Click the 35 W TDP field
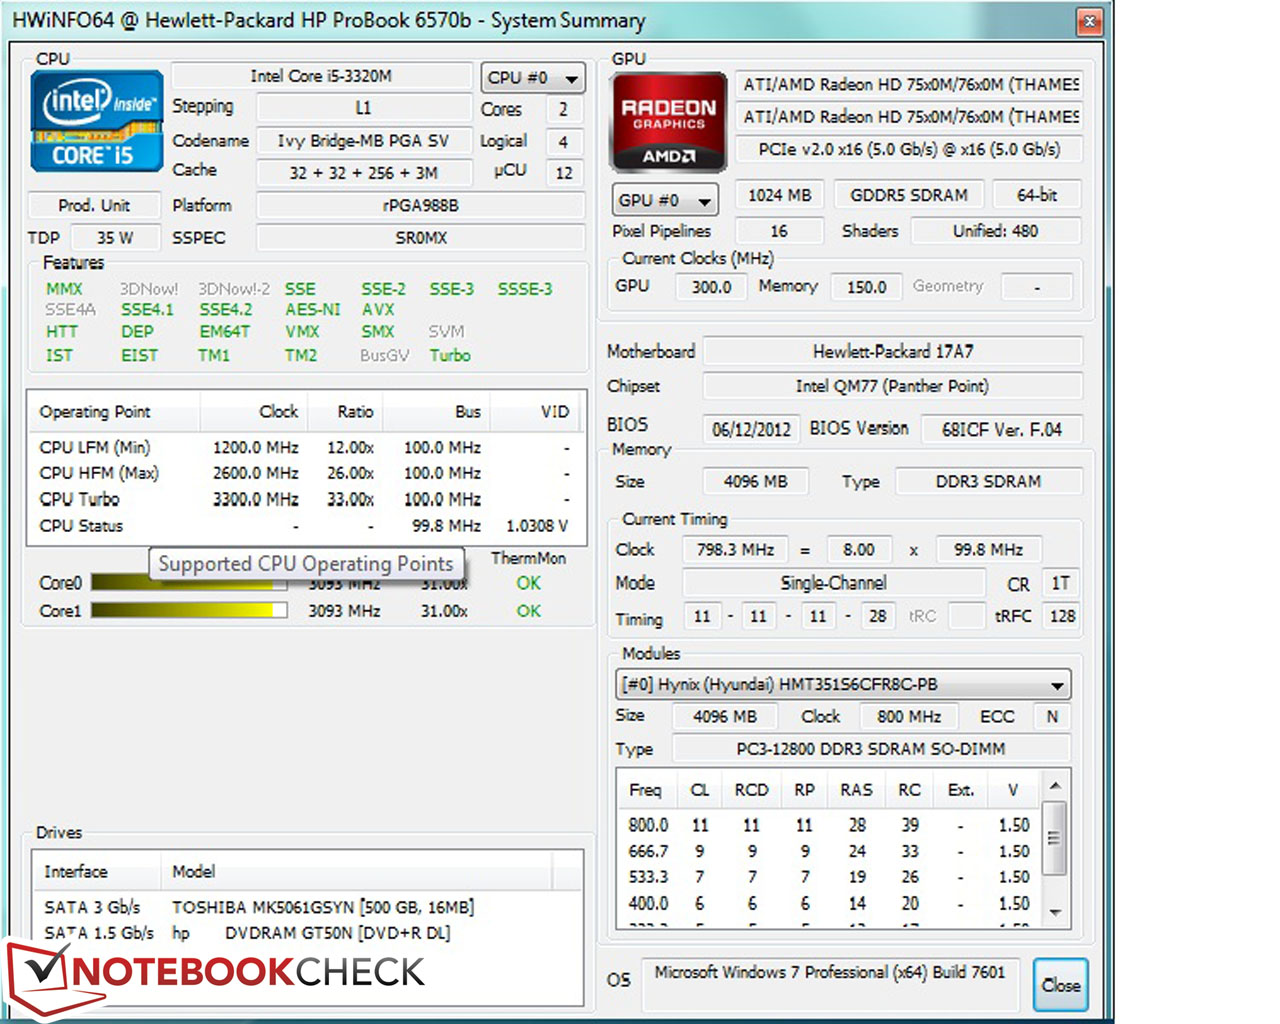This screenshot has width=1280, height=1024. (x=115, y=238)
